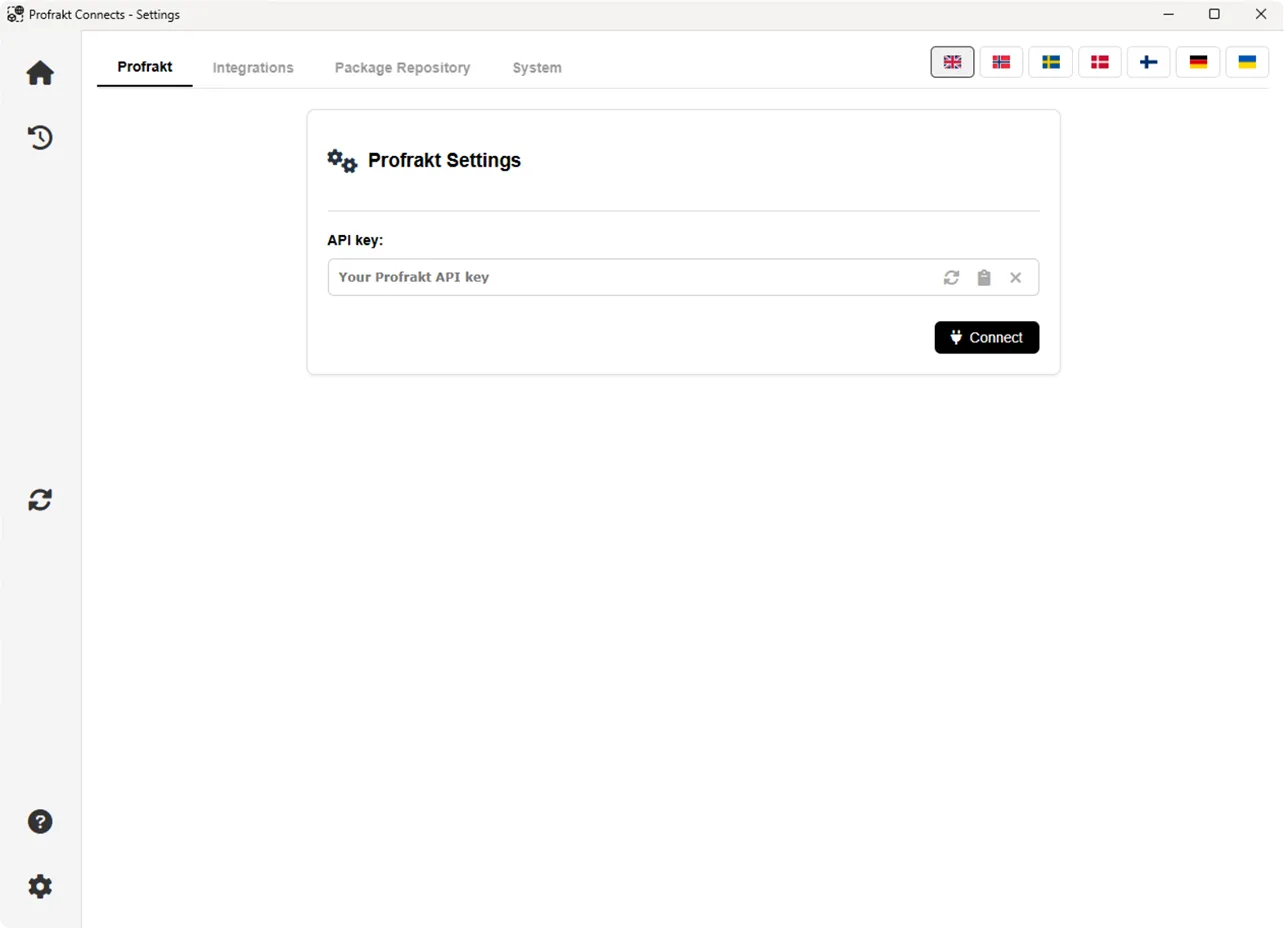
Task: Click the Connect button
Action: [x=987, y=338]
